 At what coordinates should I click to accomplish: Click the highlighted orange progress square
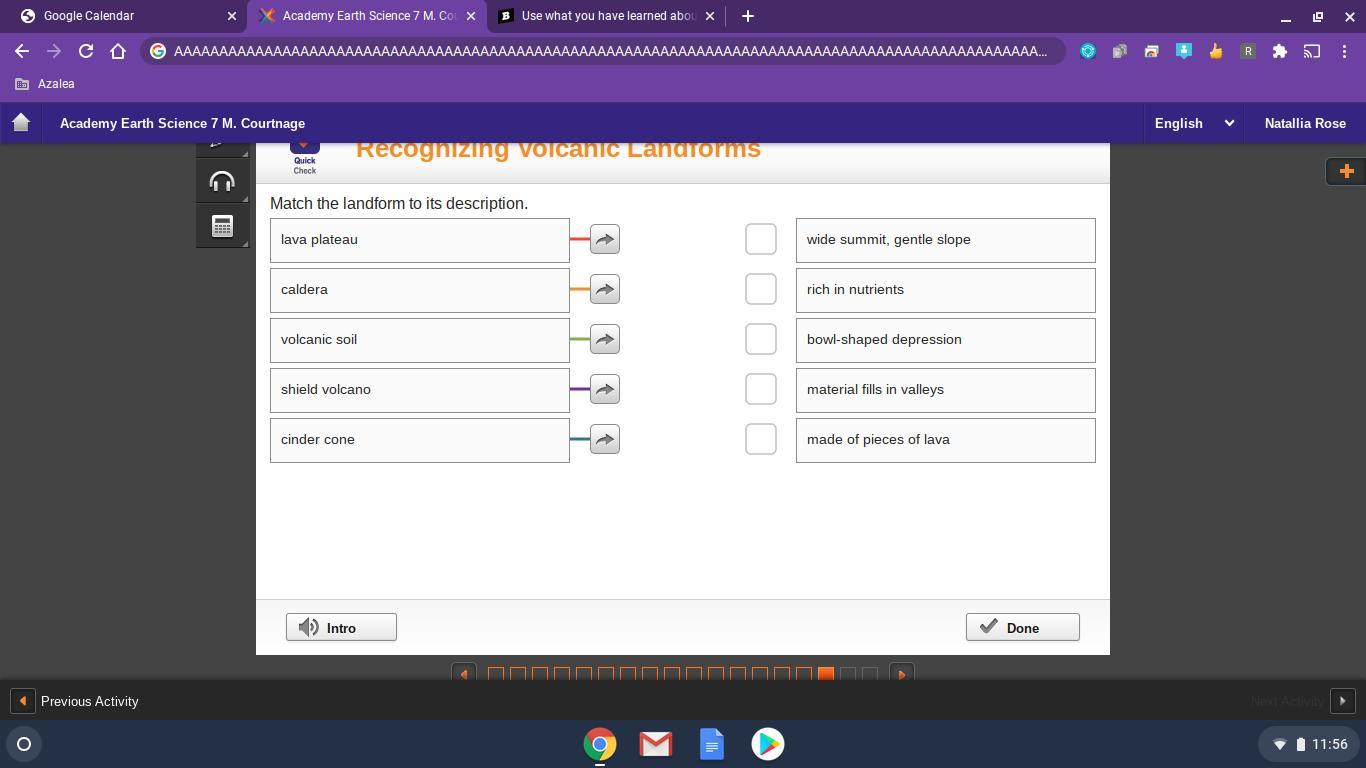pos(826,674)
